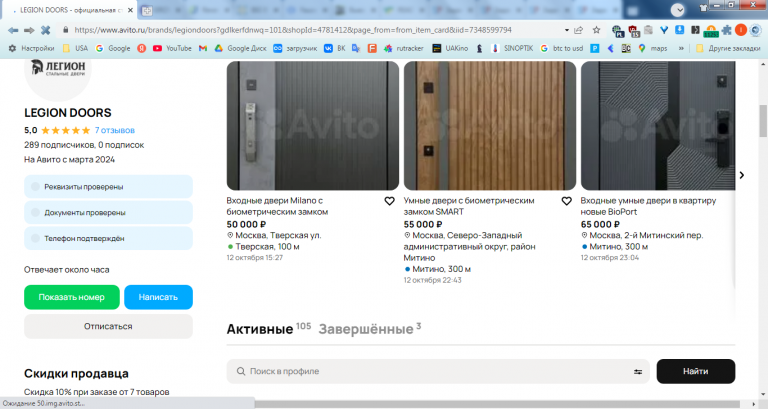
Task: Open the puzzle-piece Extensions menu
Action: [x=727, y=30]
